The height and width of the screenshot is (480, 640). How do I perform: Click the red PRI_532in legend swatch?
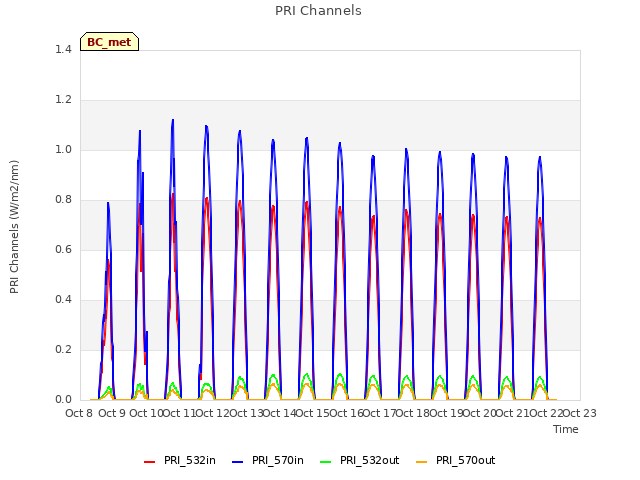(149, 462)
